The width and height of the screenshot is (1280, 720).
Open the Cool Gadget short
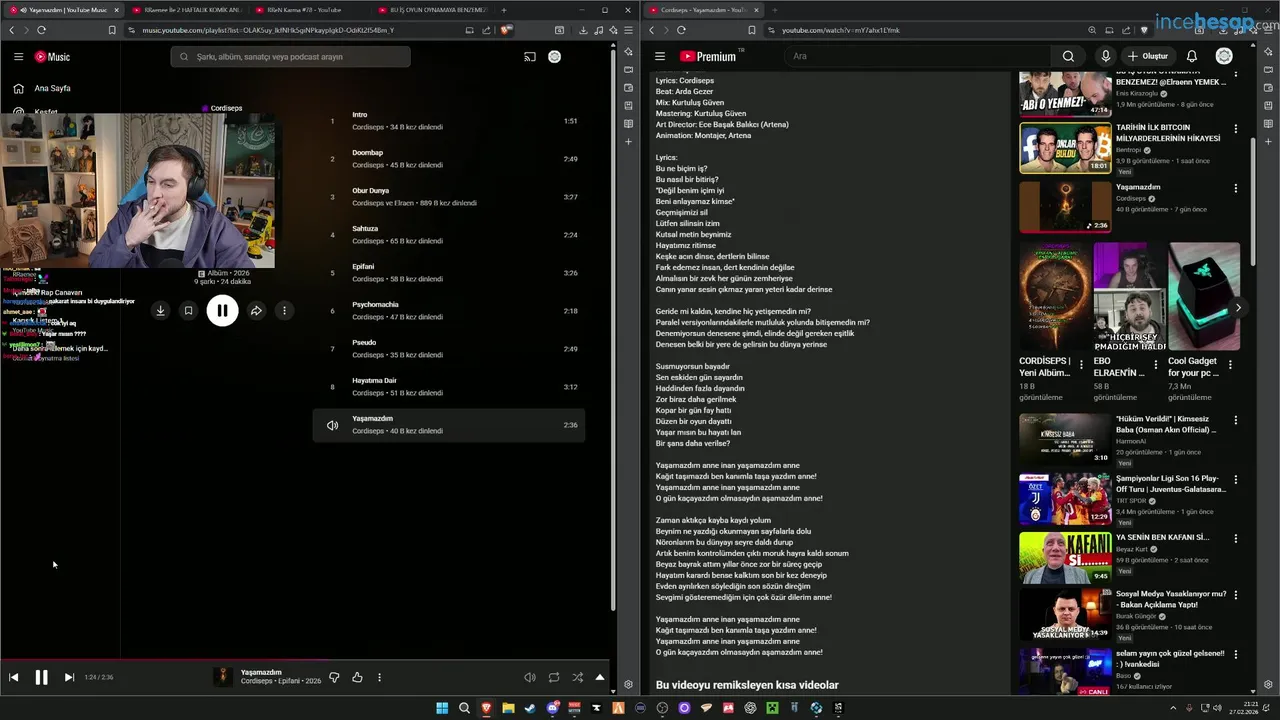point(1204,296)
